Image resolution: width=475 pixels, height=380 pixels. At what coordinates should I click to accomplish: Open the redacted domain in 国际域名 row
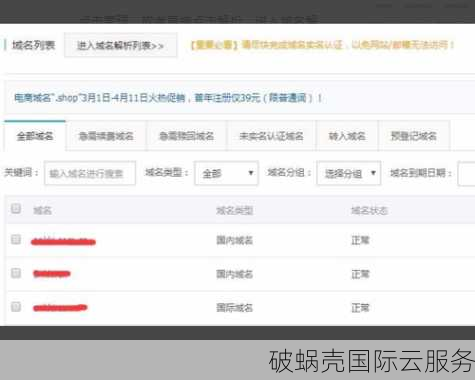click(x=60, y=307)
